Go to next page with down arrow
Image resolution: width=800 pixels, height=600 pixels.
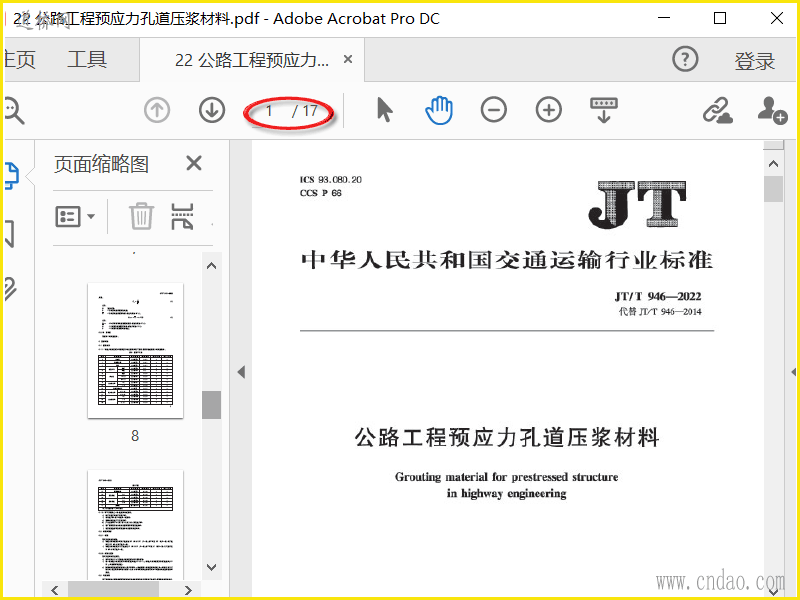pos(212,110)
